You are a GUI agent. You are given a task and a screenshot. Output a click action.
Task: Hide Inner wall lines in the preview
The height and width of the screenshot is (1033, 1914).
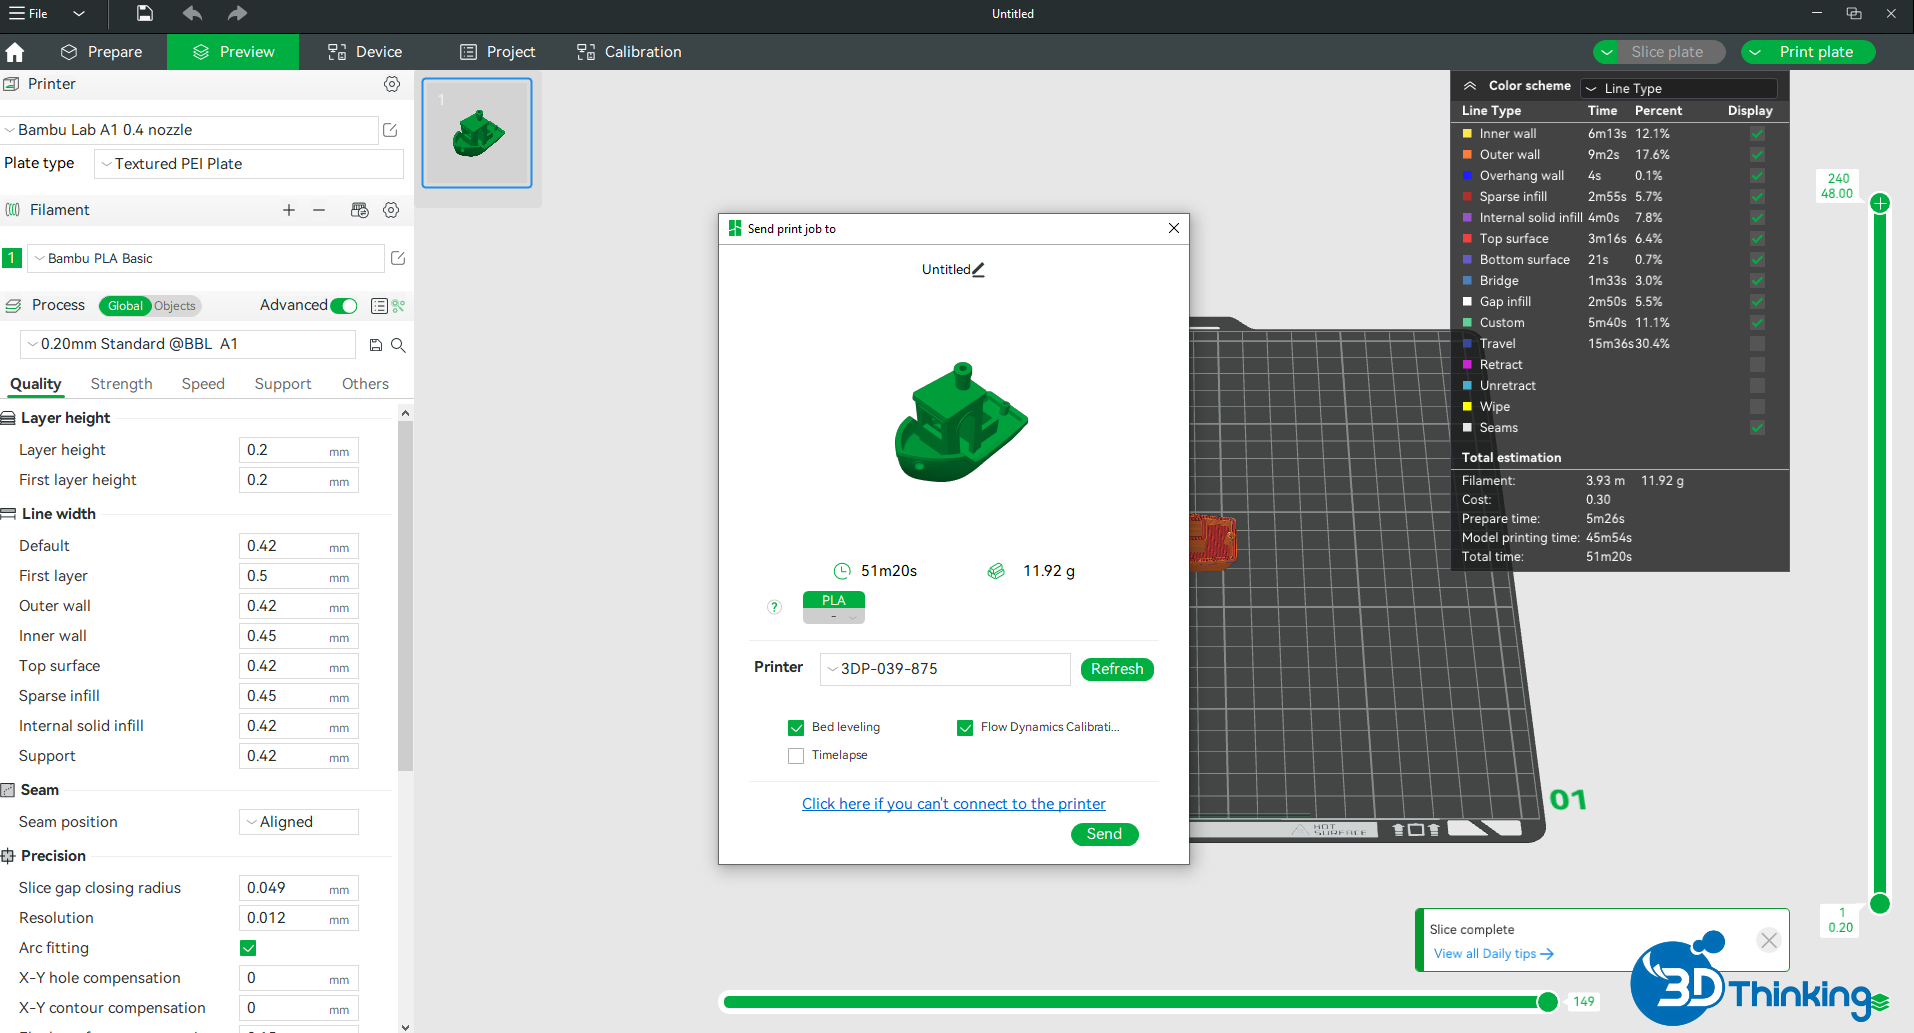tap(1757, 134)
